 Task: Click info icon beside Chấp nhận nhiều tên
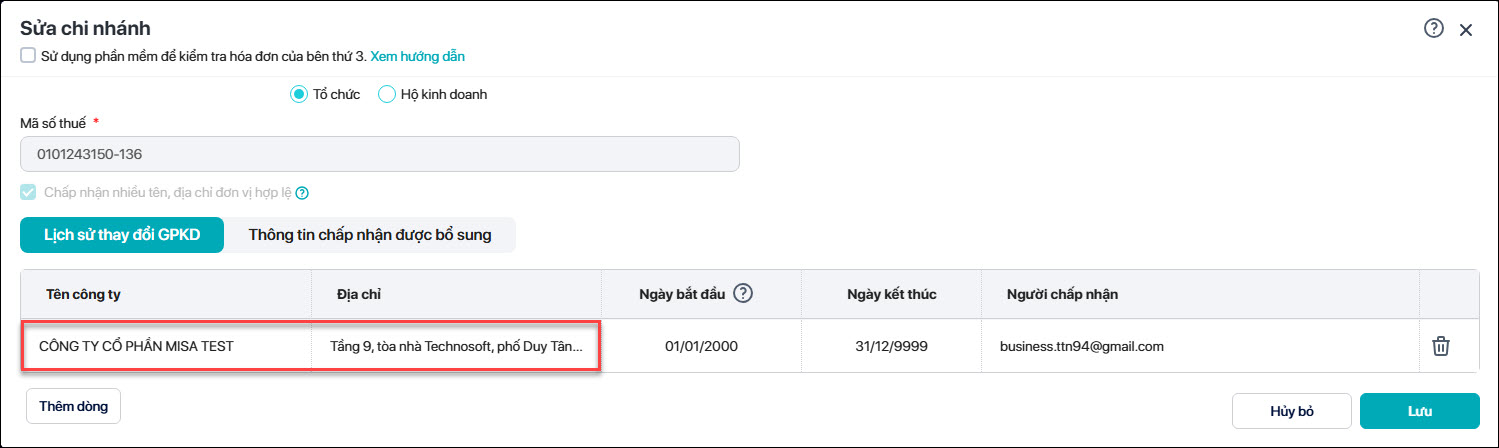point(302,193)
